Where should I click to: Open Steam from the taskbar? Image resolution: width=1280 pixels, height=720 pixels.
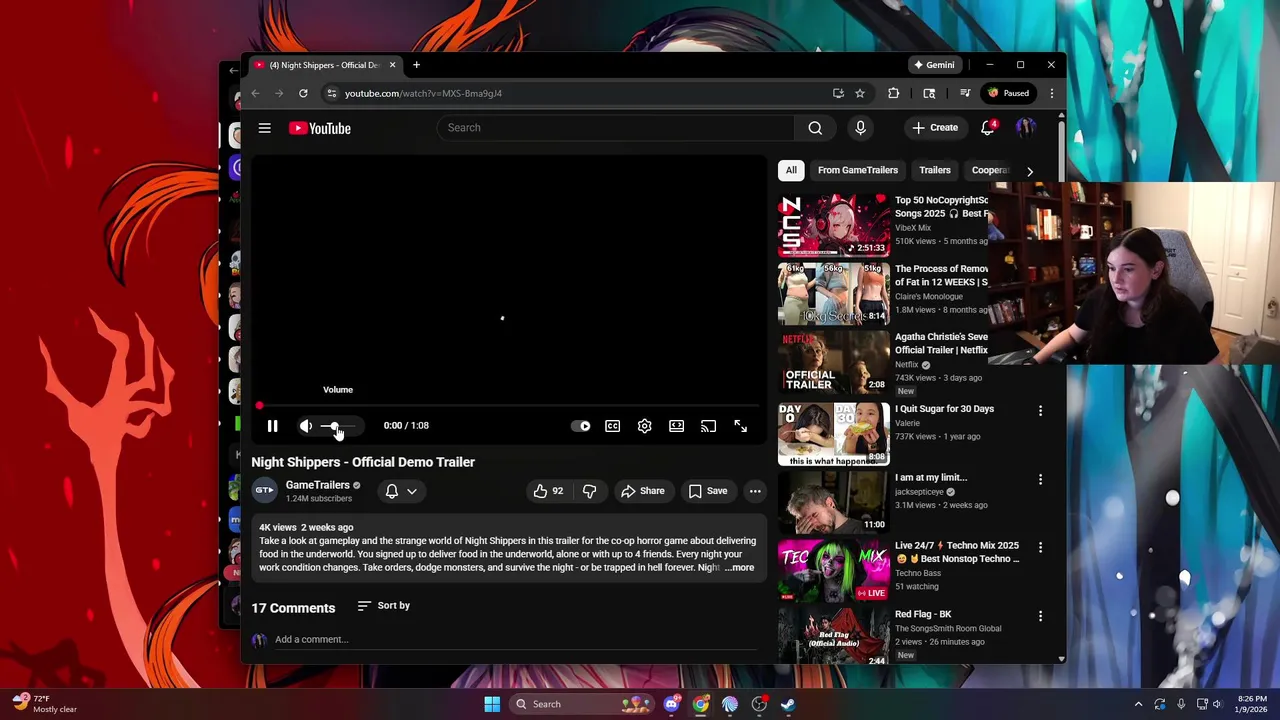click(x=788, y=704)
